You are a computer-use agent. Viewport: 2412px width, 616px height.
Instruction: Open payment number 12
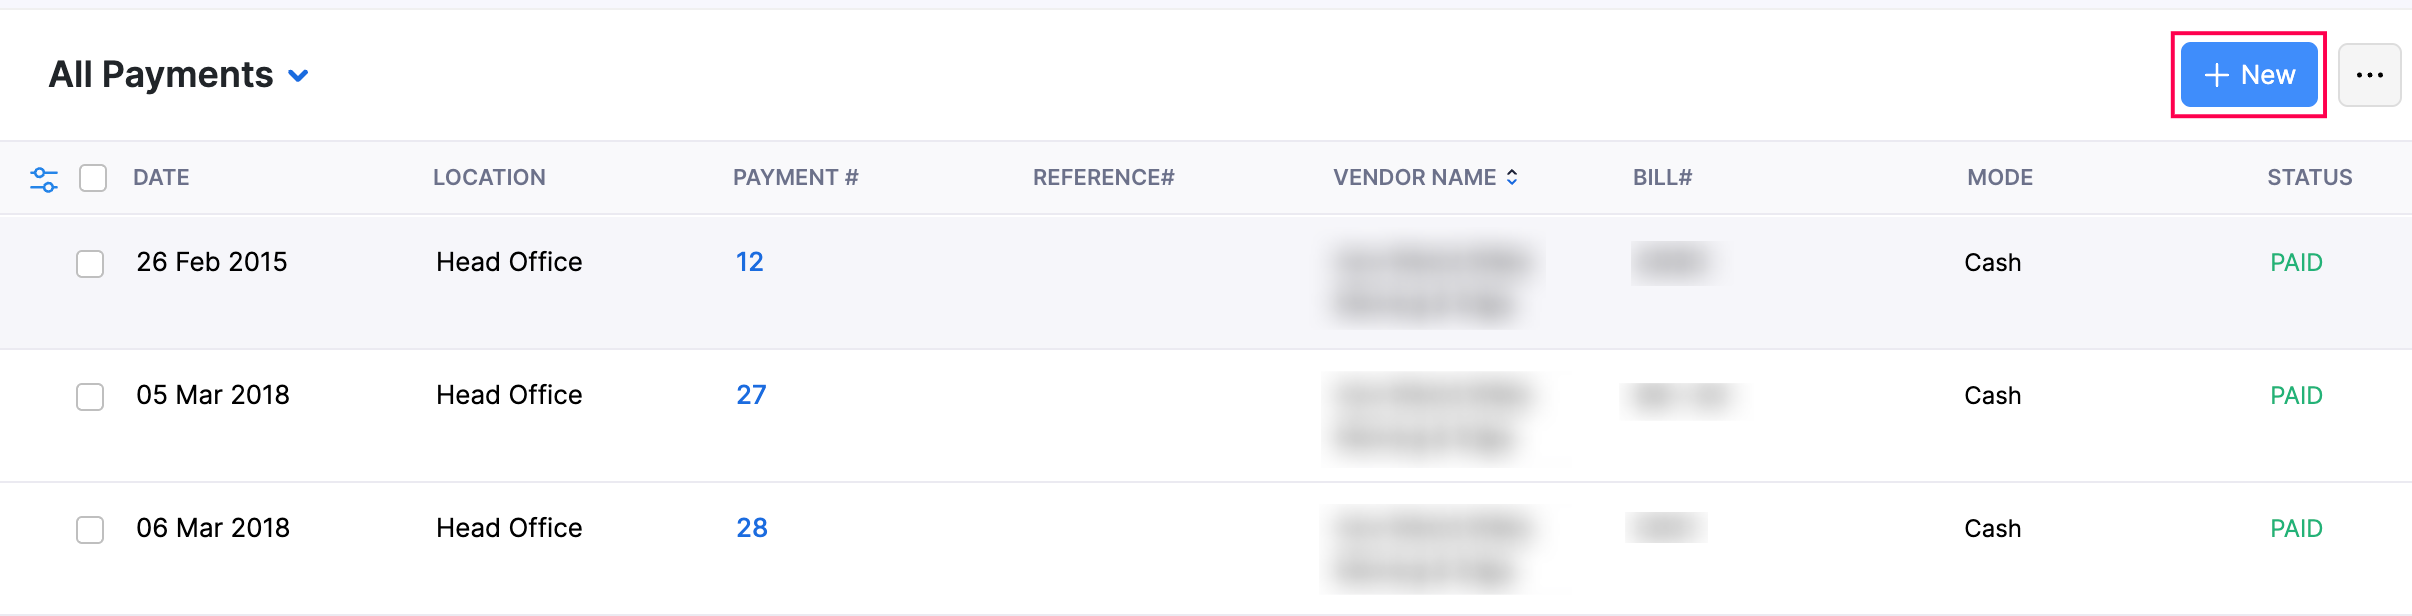749,261
